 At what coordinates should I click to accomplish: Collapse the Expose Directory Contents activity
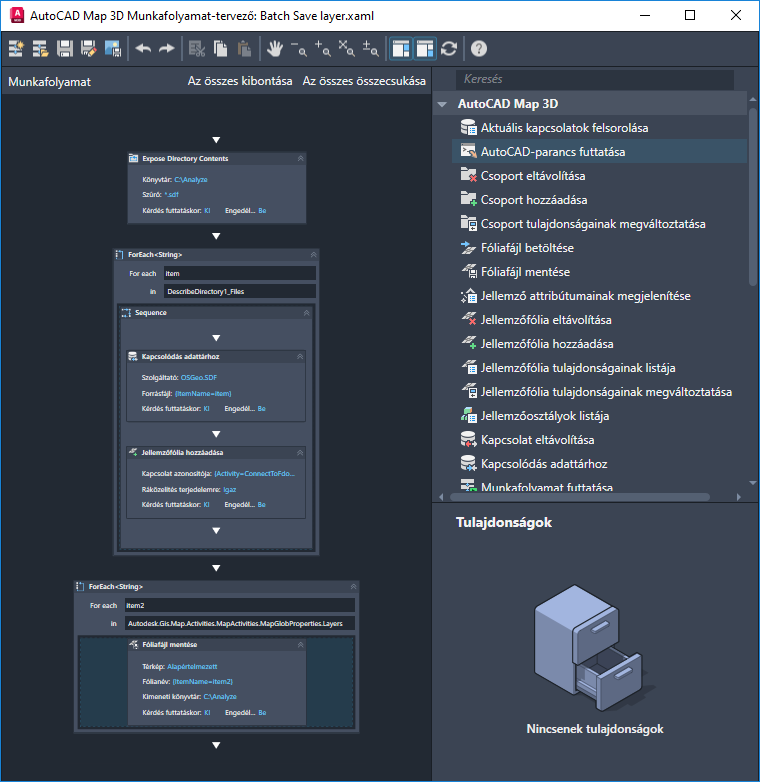point(300,158)
